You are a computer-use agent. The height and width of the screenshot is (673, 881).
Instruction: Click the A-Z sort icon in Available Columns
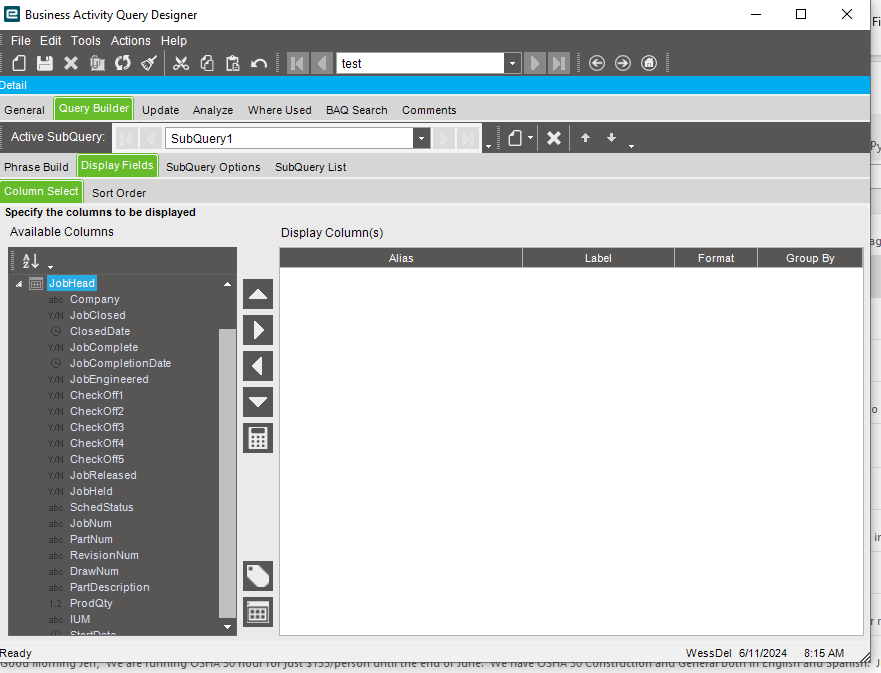click(30, 261)
